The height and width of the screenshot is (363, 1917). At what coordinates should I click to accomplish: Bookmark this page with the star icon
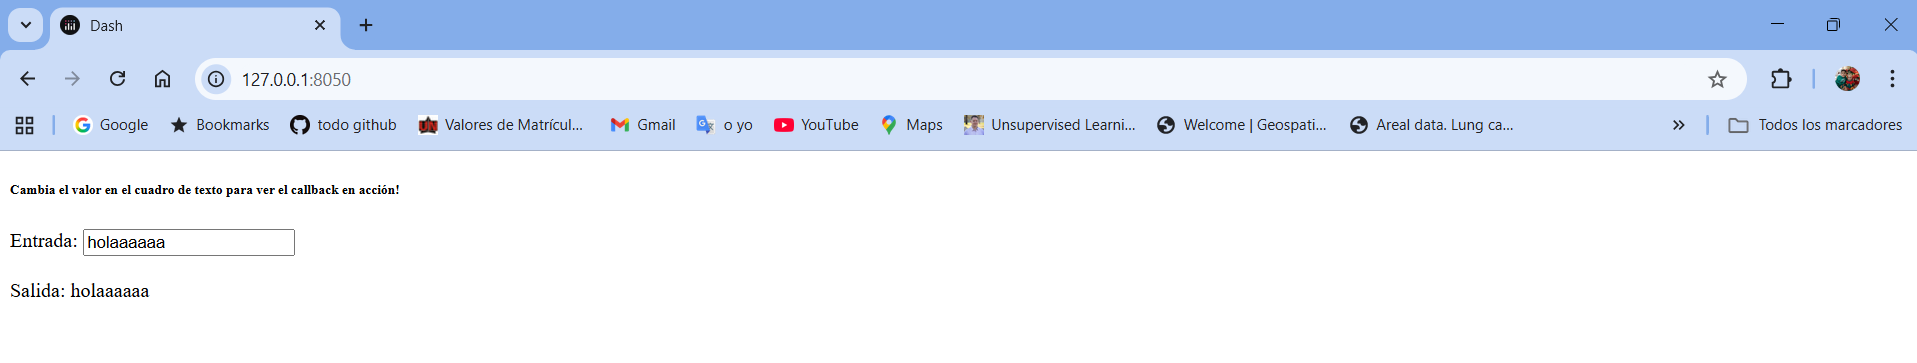(1717, 79)
